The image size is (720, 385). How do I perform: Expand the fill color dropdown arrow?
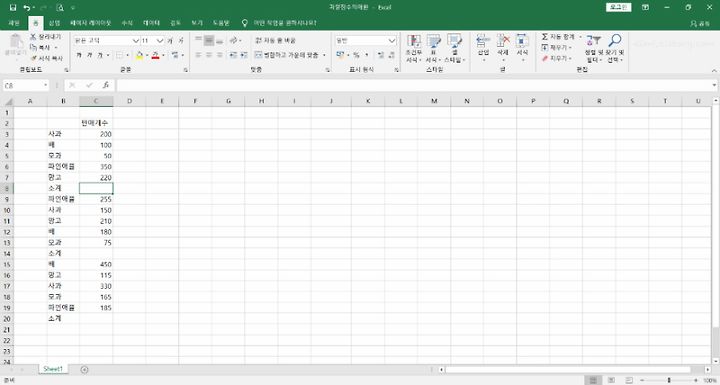pyautogui.click(x=147, y=55)
